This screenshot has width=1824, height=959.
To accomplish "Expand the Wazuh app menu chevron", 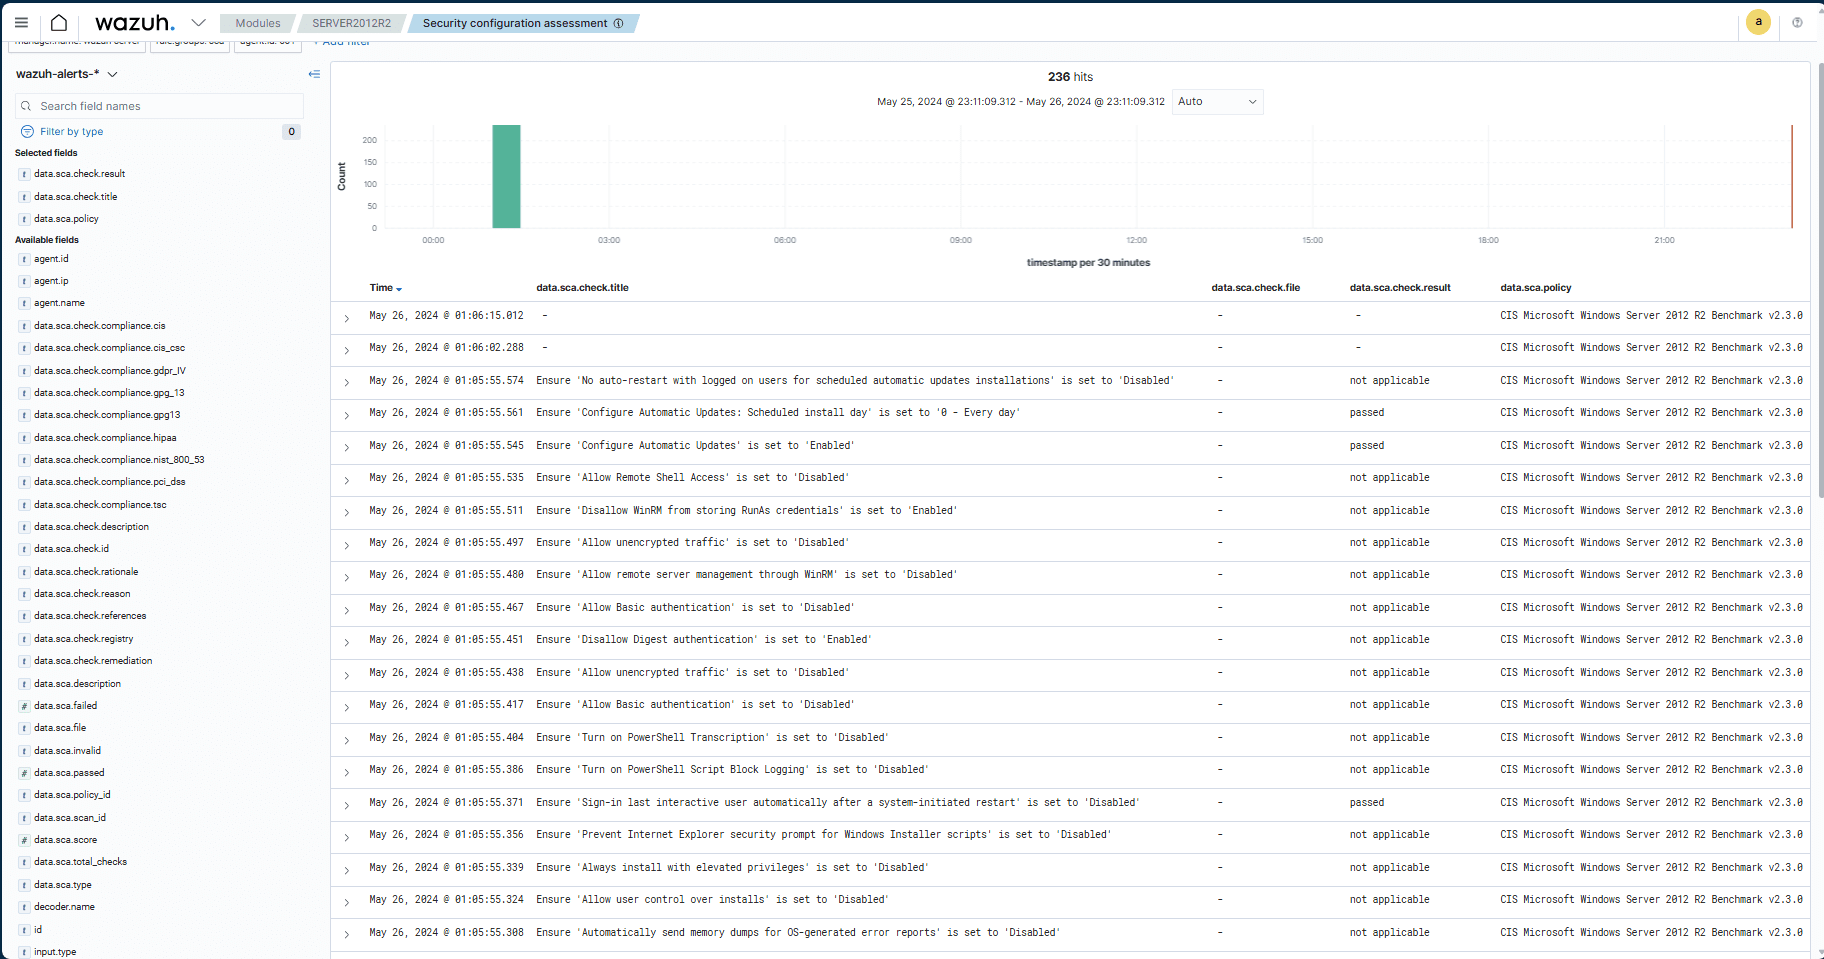I will (198, 22).
